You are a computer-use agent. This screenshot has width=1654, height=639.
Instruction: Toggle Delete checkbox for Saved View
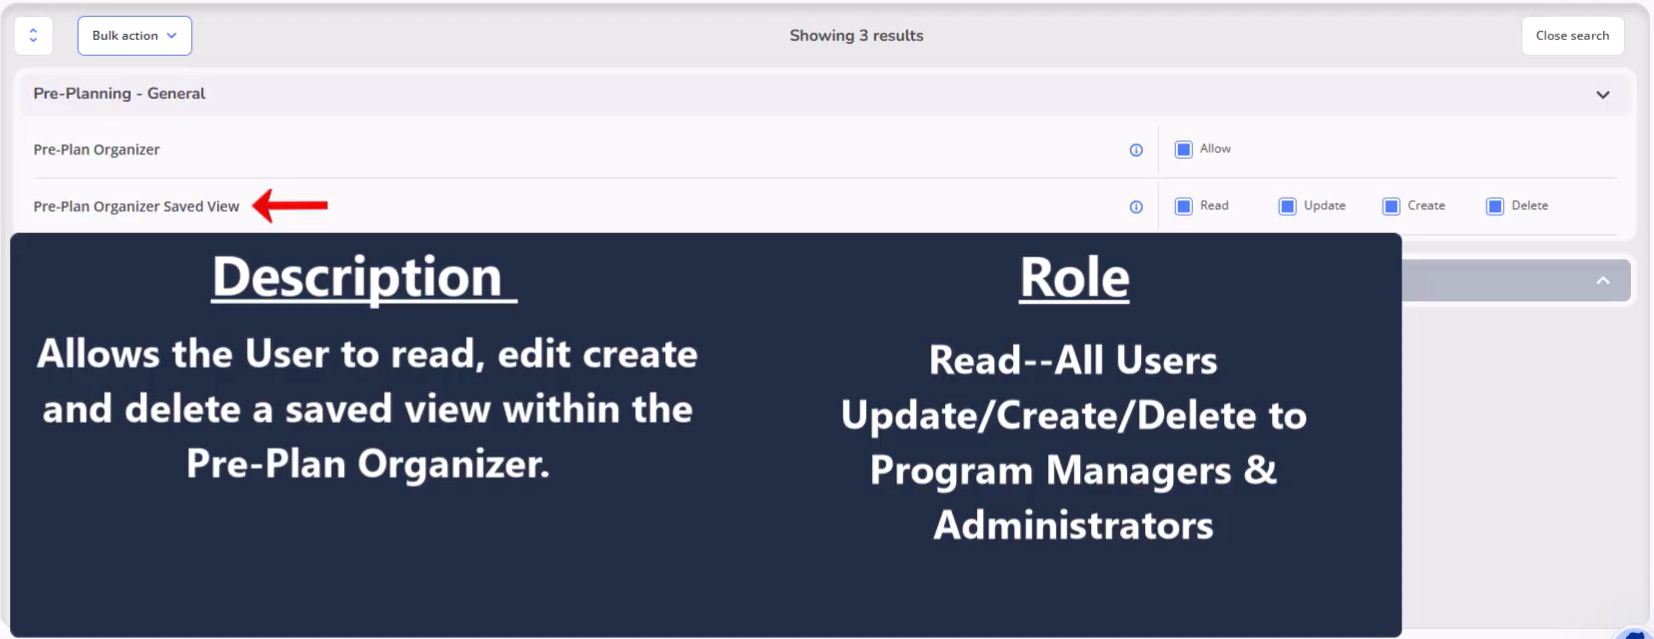(1495, 206)
